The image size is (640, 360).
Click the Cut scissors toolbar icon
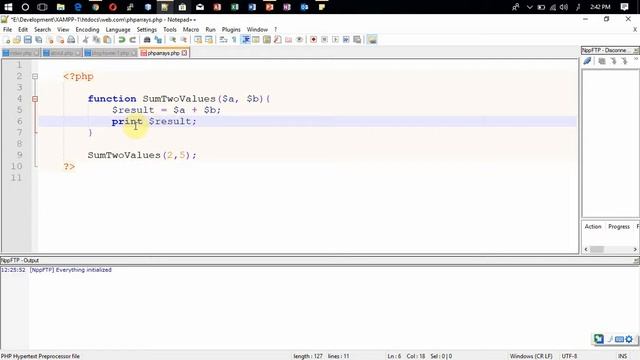(85, 40)
